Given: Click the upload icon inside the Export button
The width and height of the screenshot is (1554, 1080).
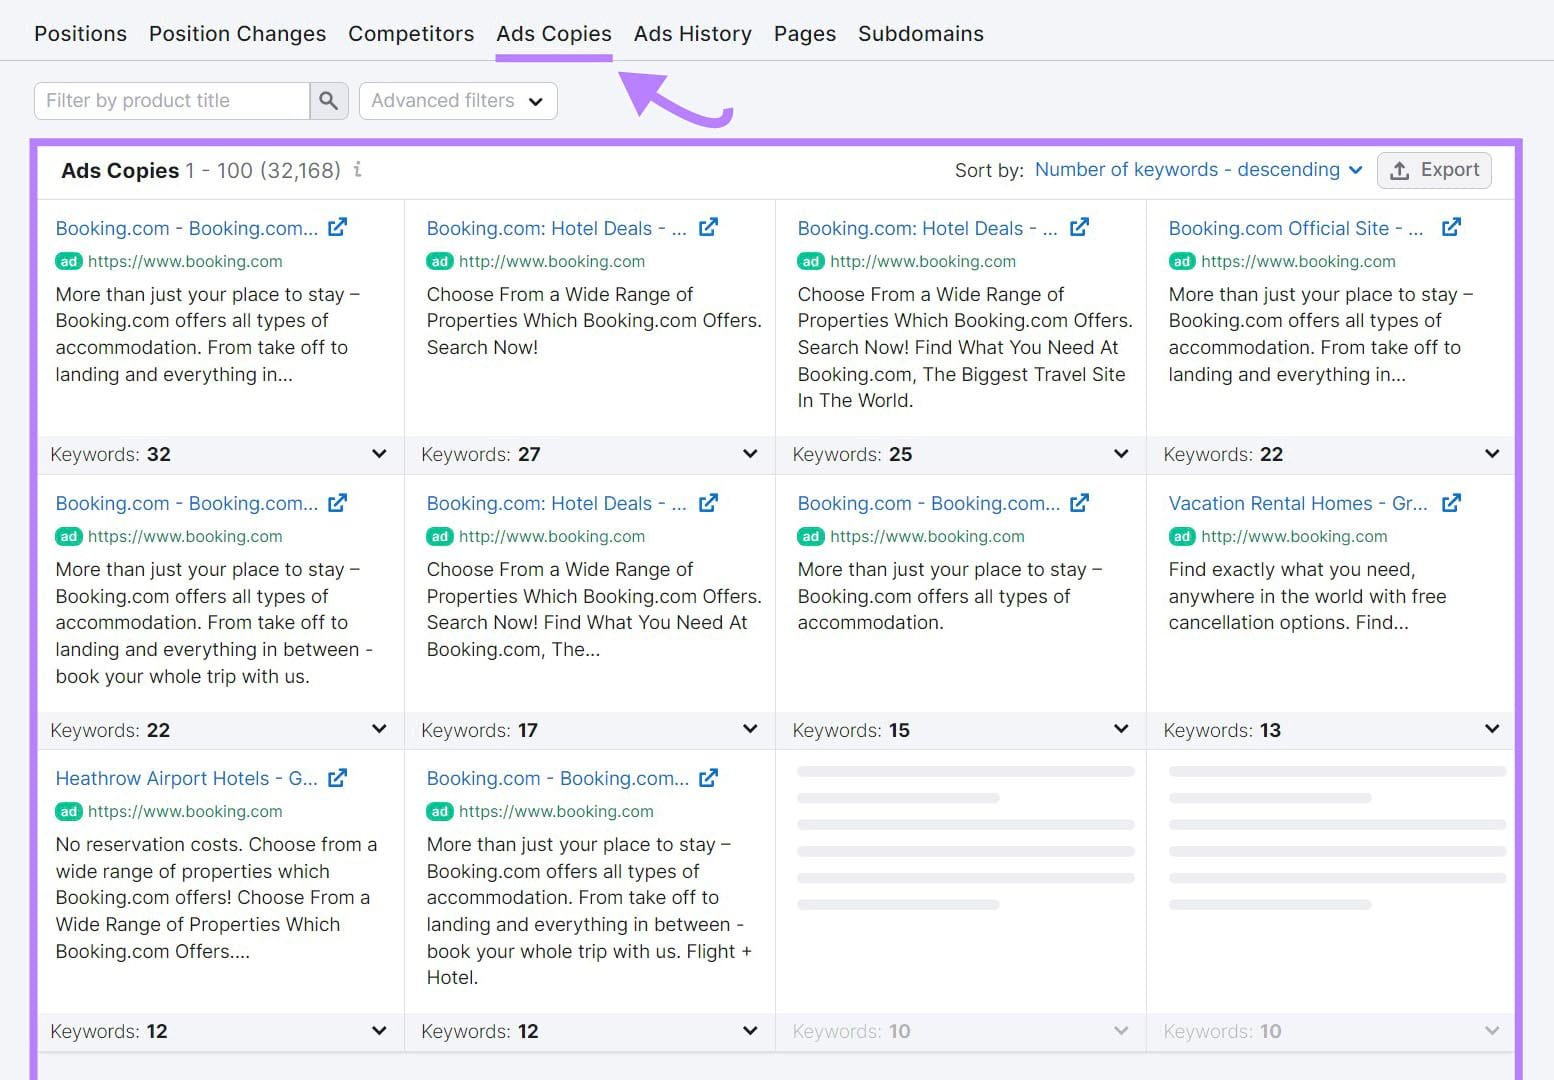Looking at the screenshot, I should [x=1400, y=170].
